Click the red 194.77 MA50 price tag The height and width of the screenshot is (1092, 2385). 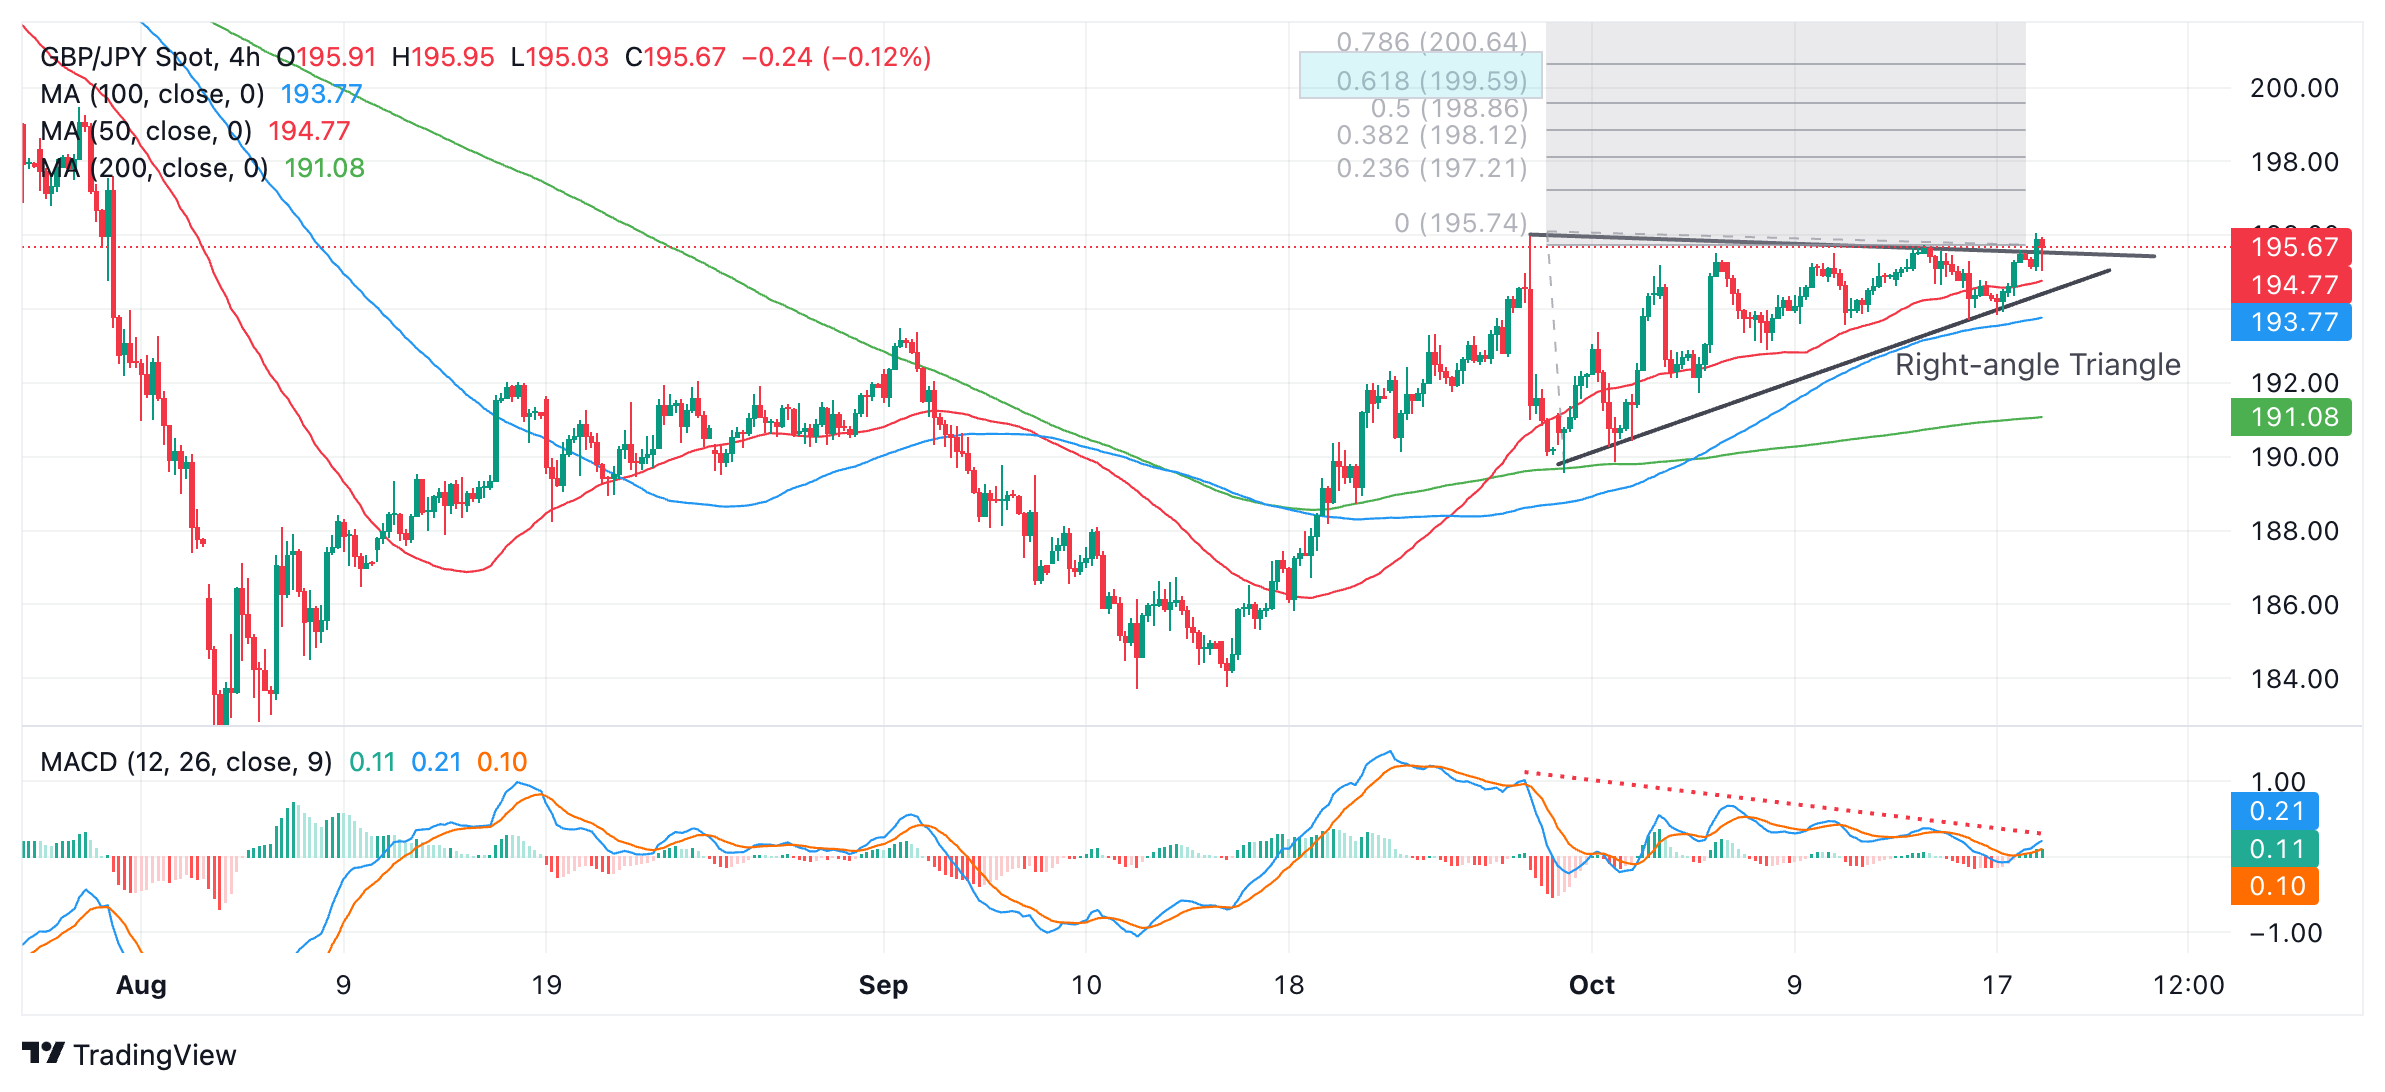pos(2293,285)
